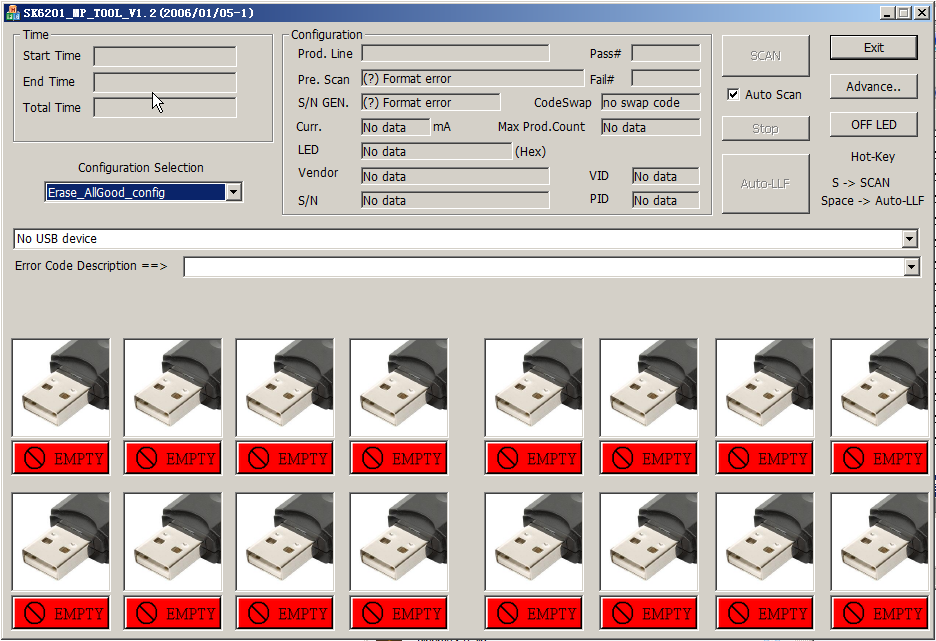
Task: Open the Advance.. settings
Action: click(x=873, y=87)
